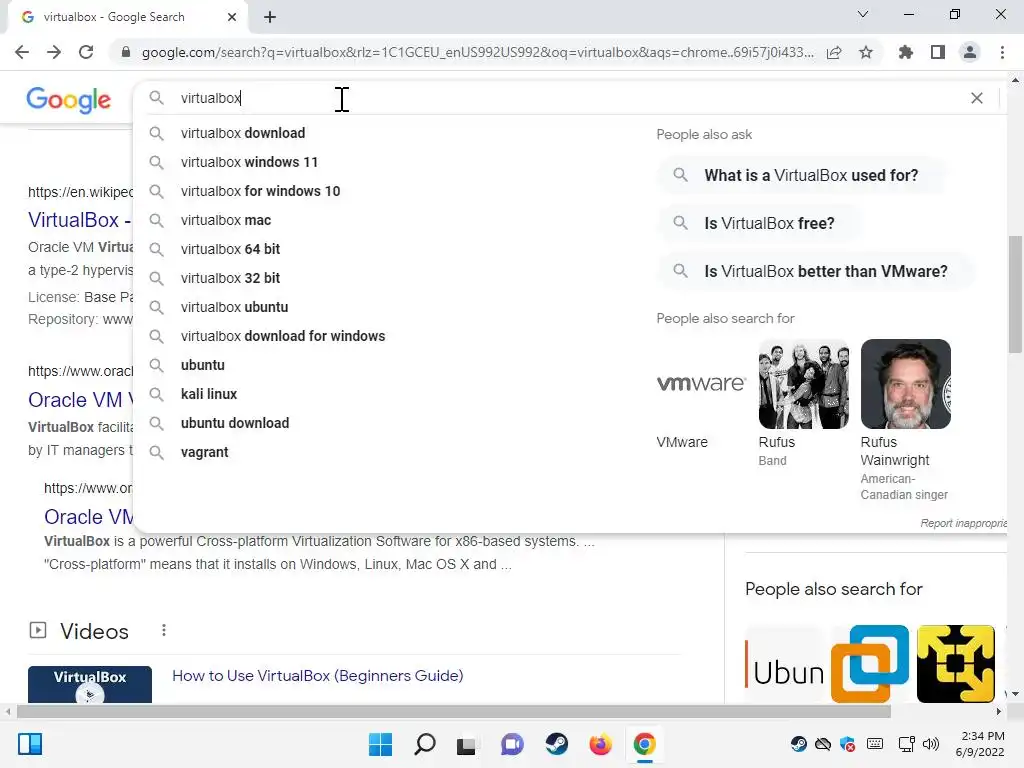Open How to Use VirtualBox video link
1024x768 pixels.
317,676
